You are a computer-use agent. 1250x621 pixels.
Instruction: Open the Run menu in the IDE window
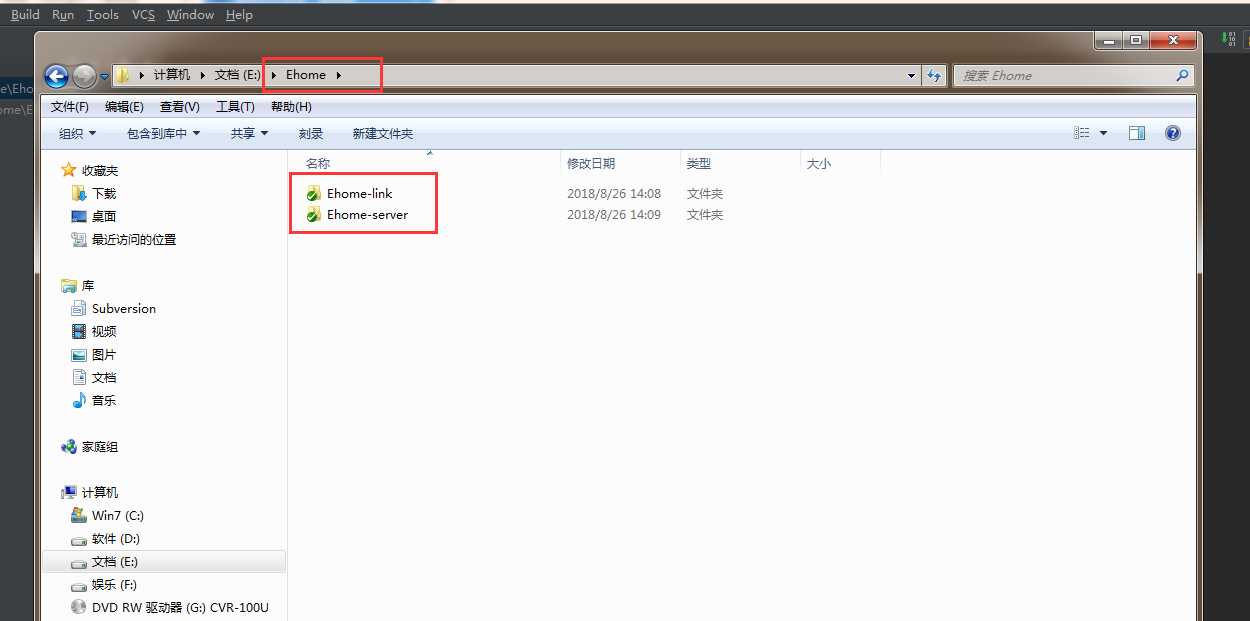point(63,15)
